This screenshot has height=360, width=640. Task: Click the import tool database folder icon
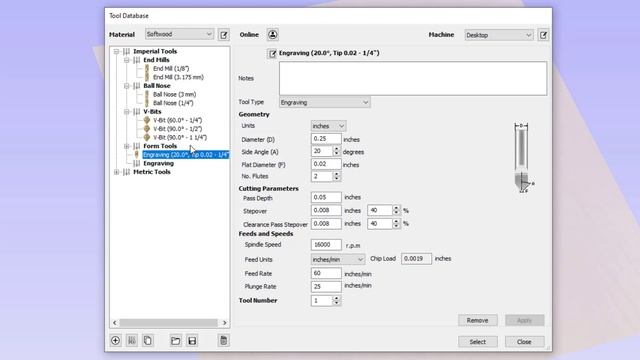(176, 340)
